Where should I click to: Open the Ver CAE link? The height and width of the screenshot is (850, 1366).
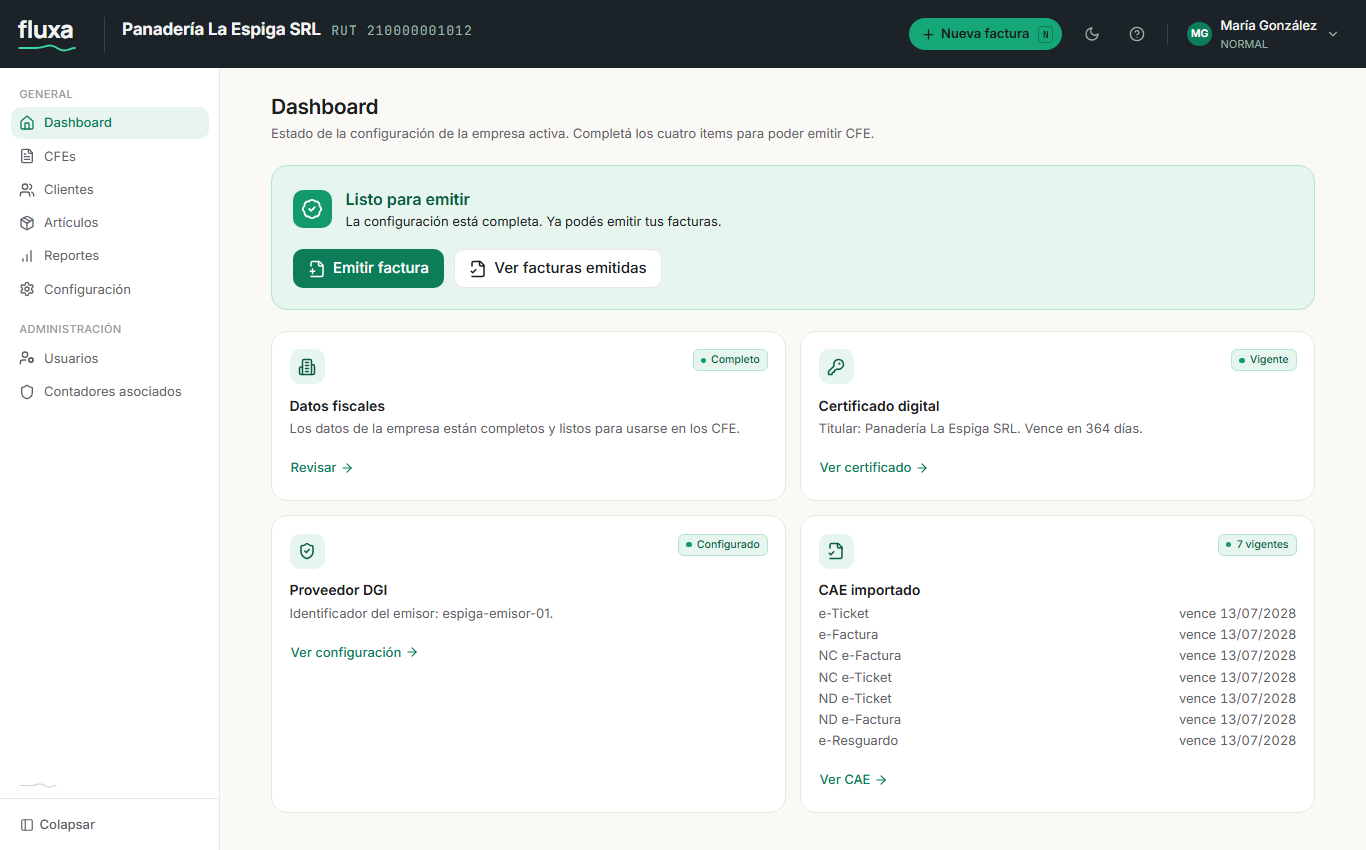tap(853, 779)
